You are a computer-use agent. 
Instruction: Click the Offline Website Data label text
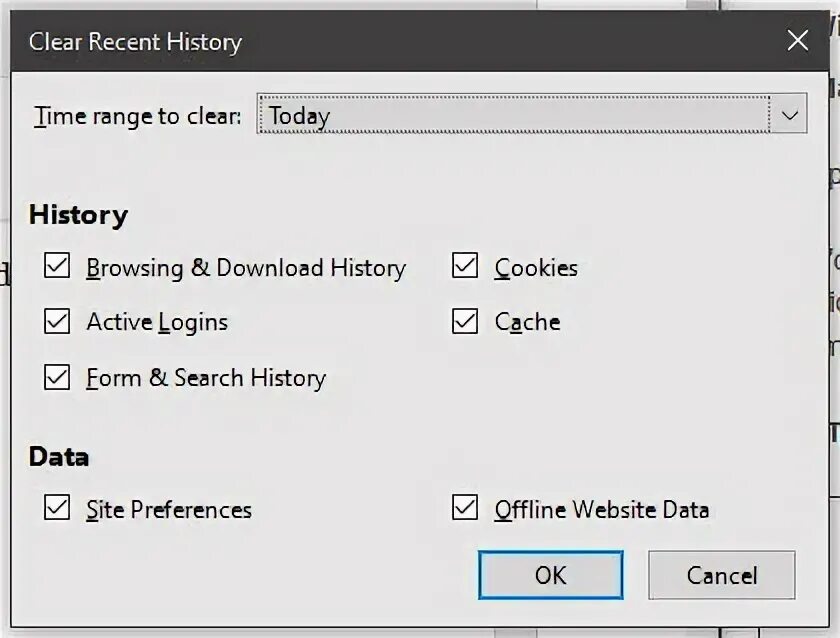[602, 510]
